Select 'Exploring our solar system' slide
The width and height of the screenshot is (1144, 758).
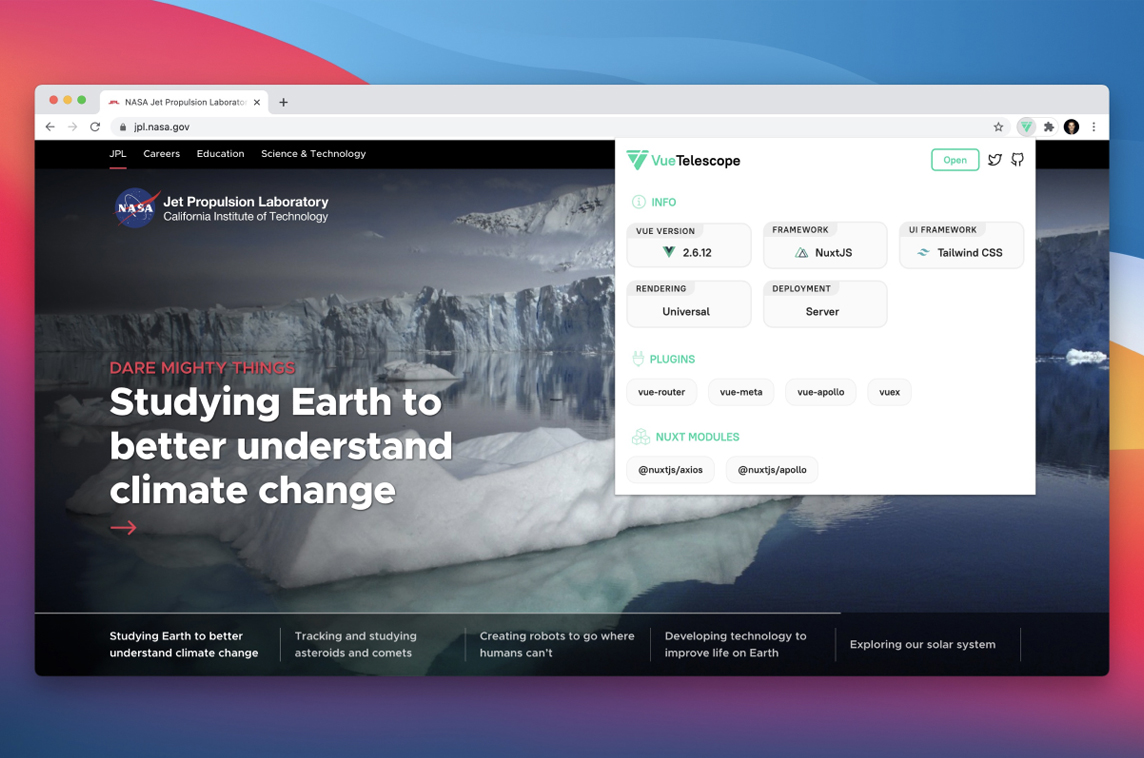tap(922, 644)
